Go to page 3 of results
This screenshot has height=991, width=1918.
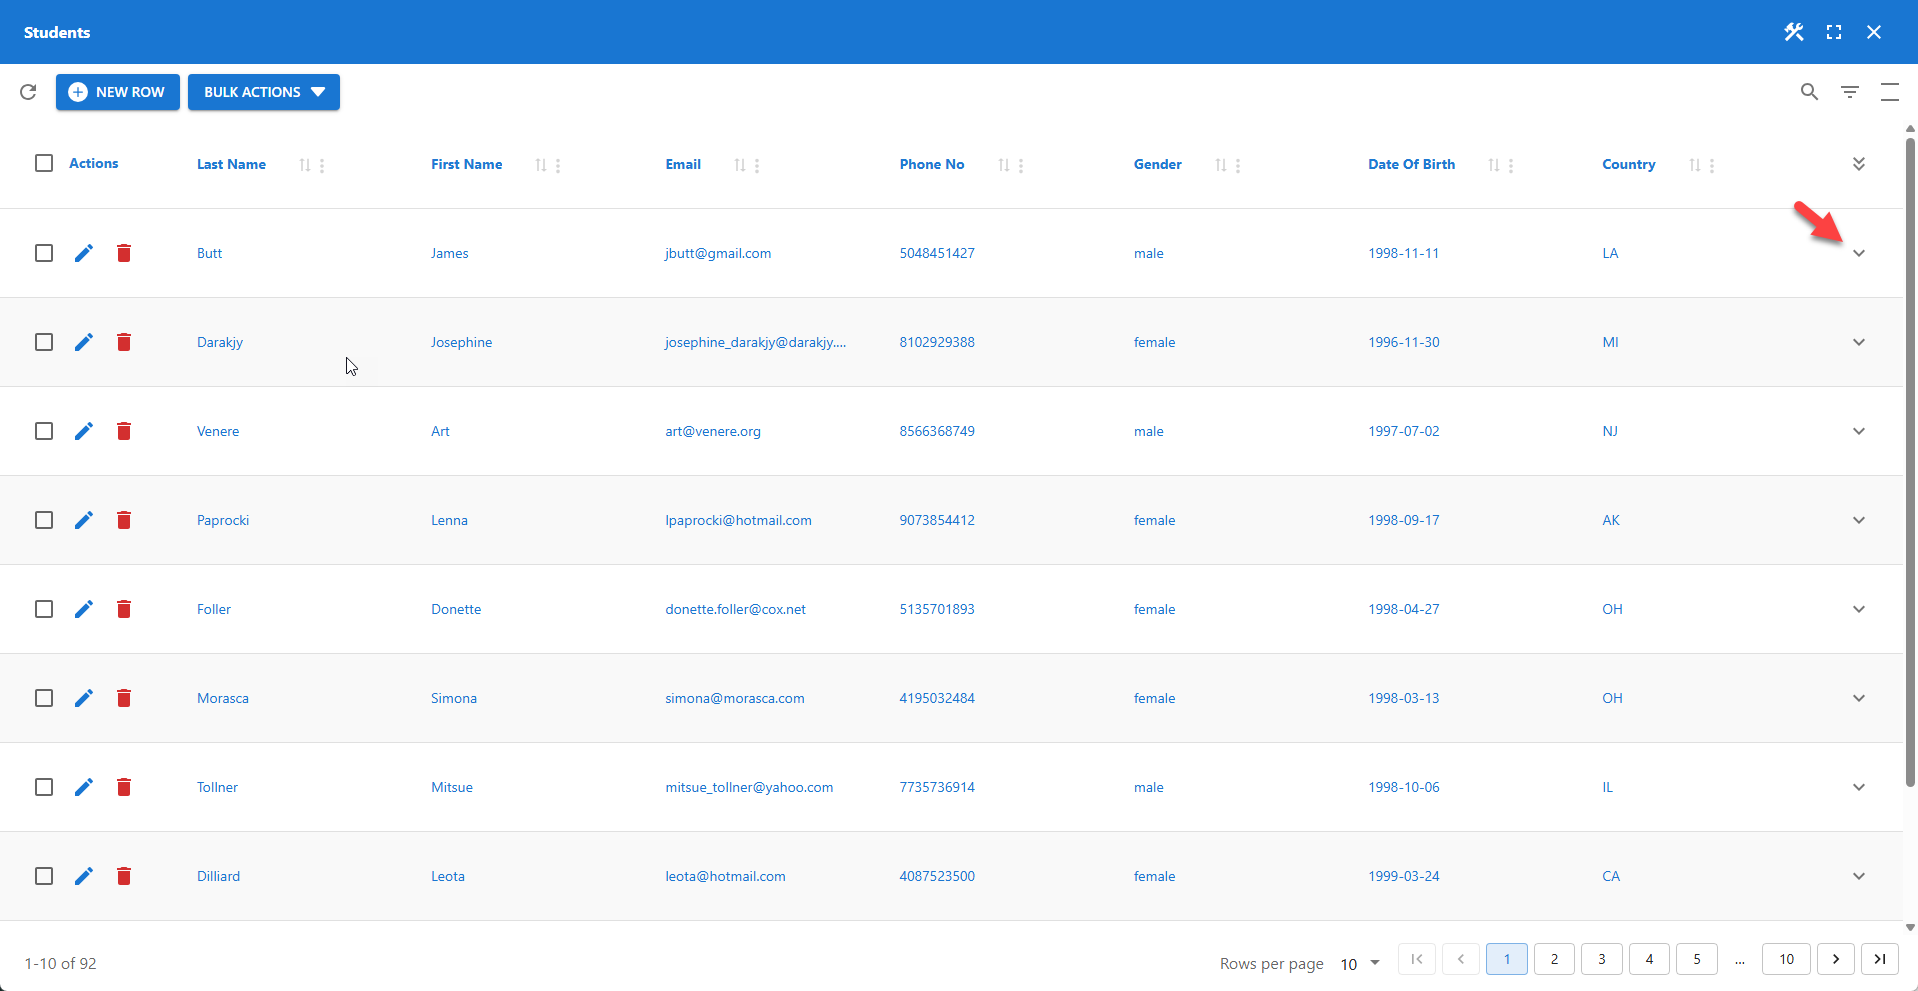point(1601,959)
